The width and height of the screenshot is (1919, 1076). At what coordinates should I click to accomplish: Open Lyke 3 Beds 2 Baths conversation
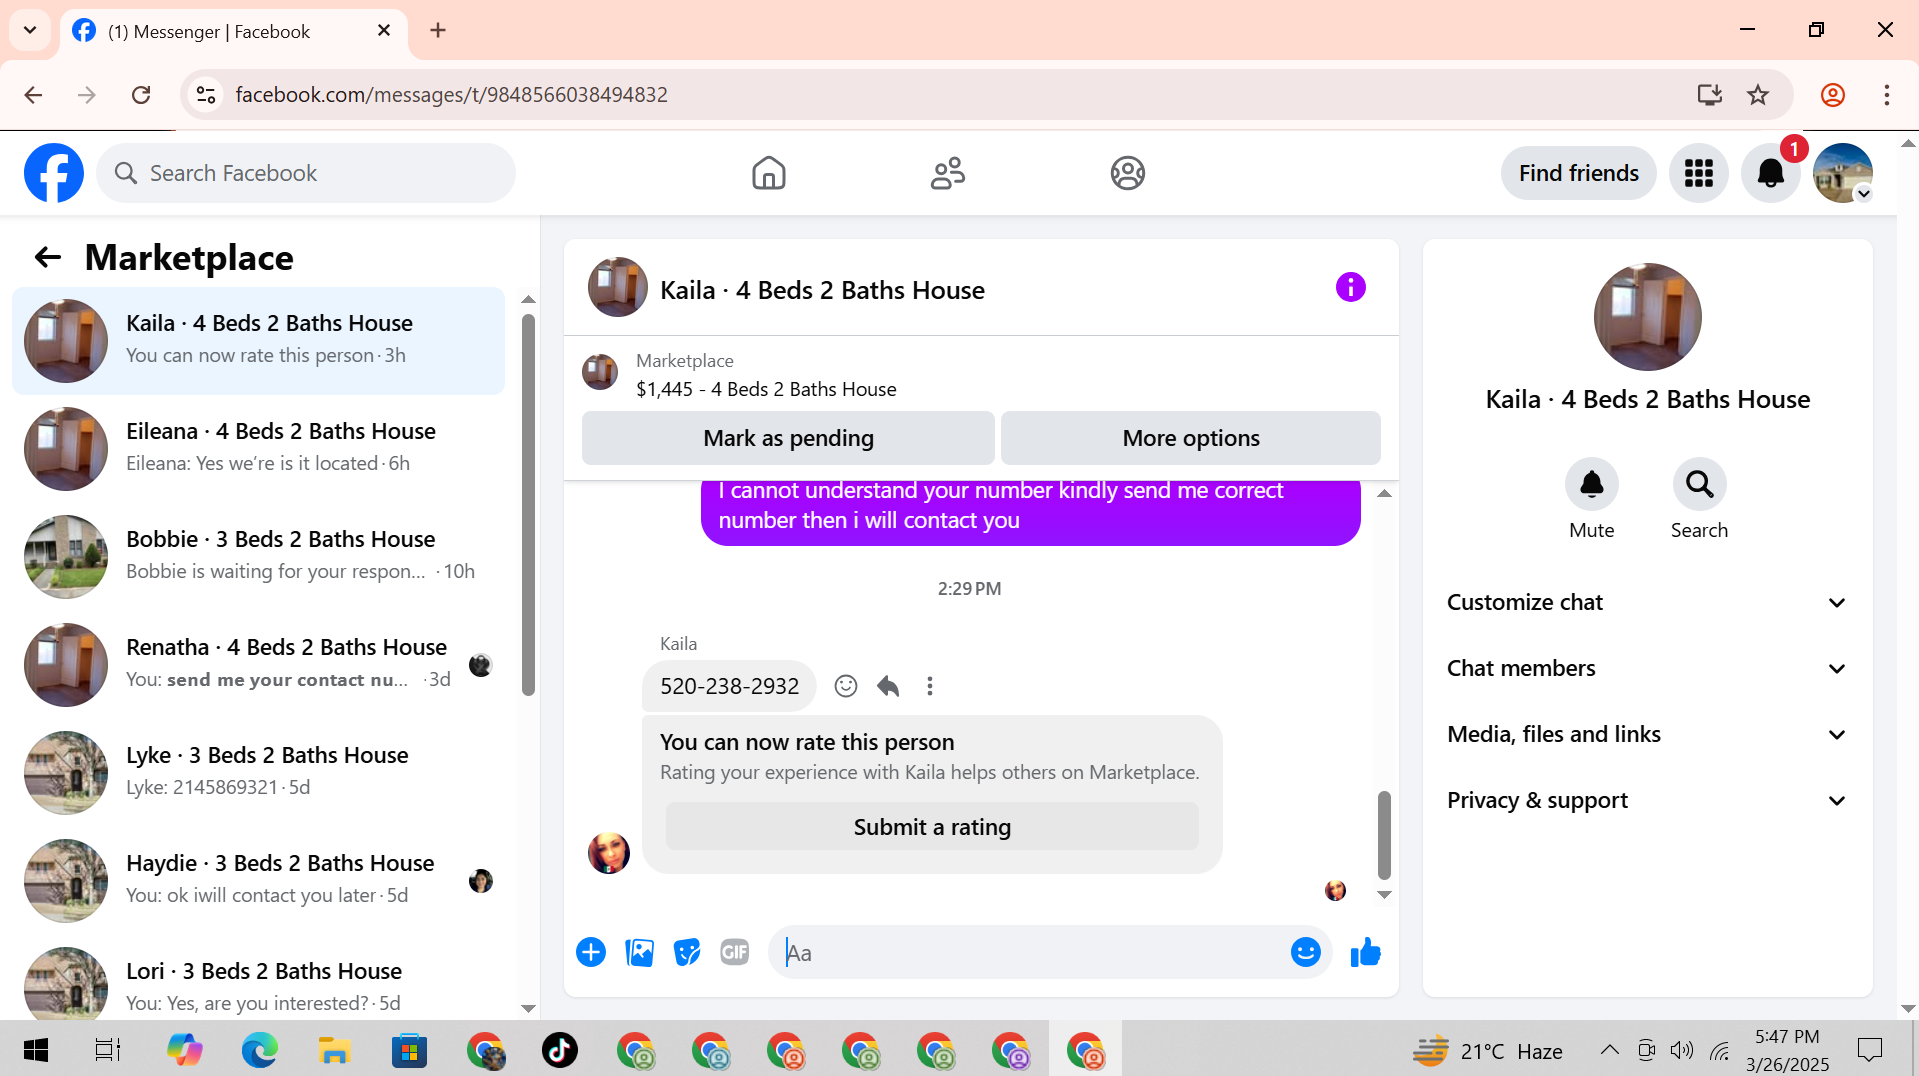(259, 772)
